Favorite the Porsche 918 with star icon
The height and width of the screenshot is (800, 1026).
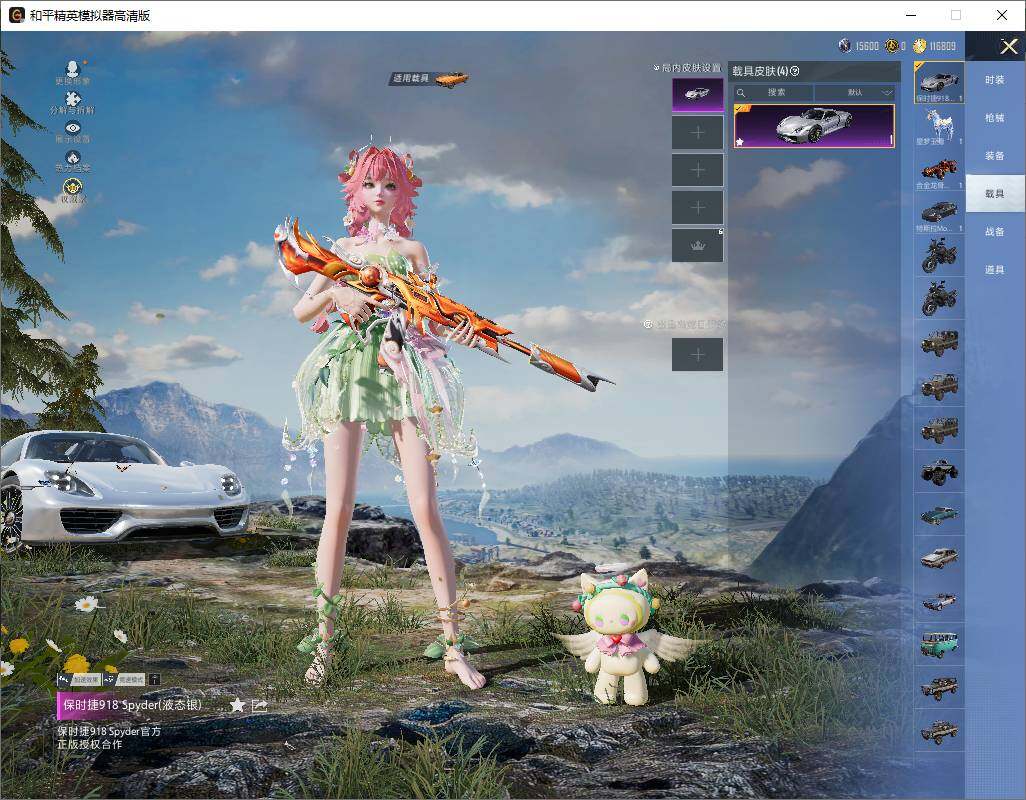tap(238, 705)
